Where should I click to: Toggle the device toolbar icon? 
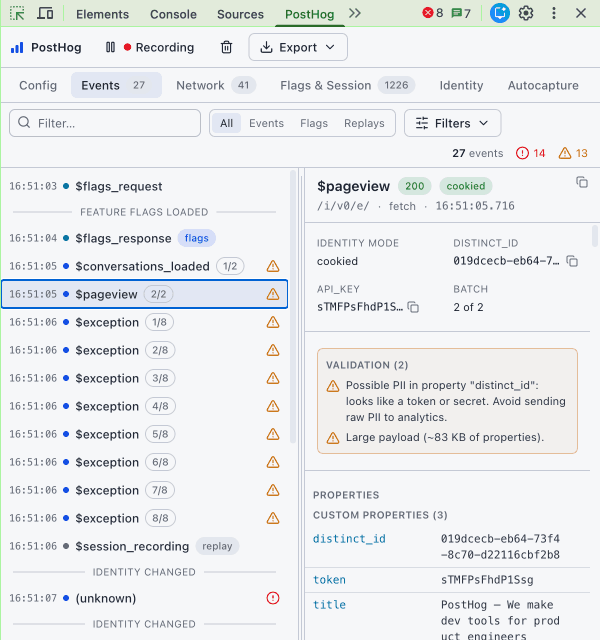coord(45,13)
